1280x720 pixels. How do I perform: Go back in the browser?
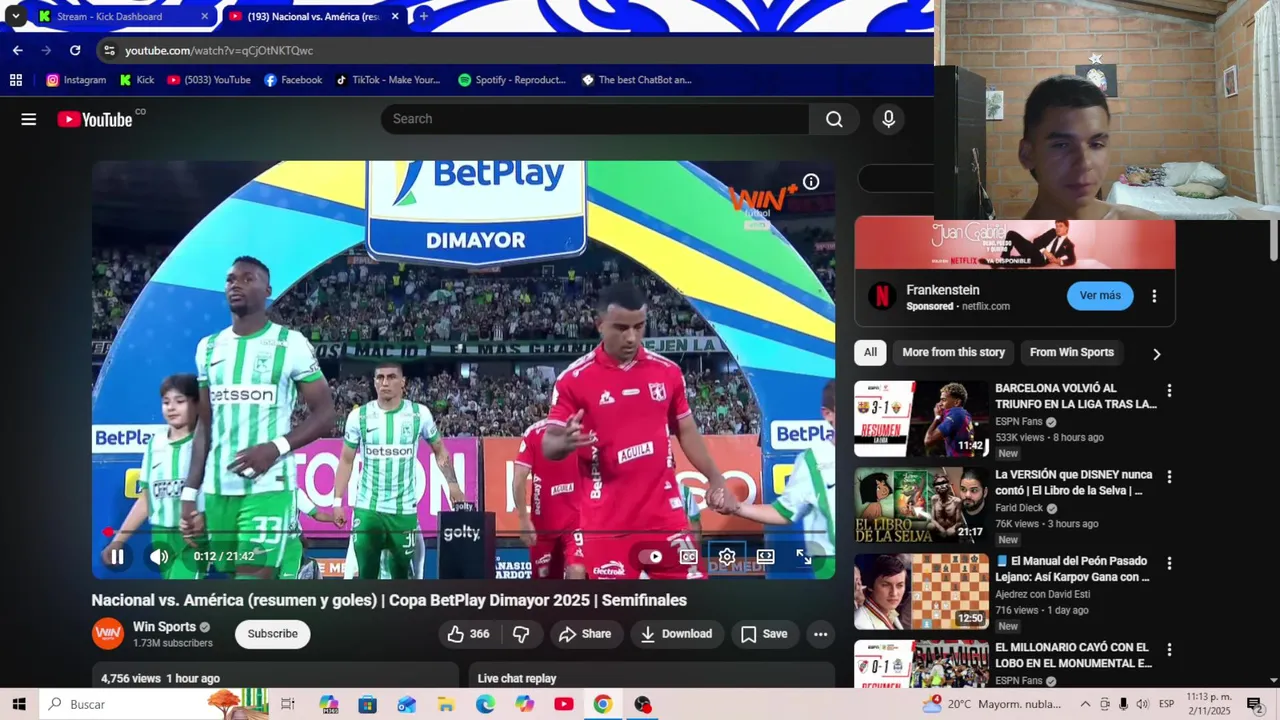17,50
